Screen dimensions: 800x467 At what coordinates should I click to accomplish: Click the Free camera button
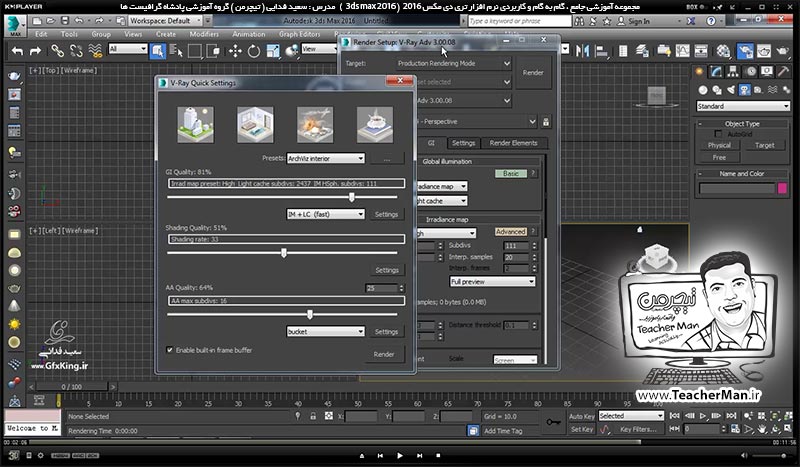point(719,158)
